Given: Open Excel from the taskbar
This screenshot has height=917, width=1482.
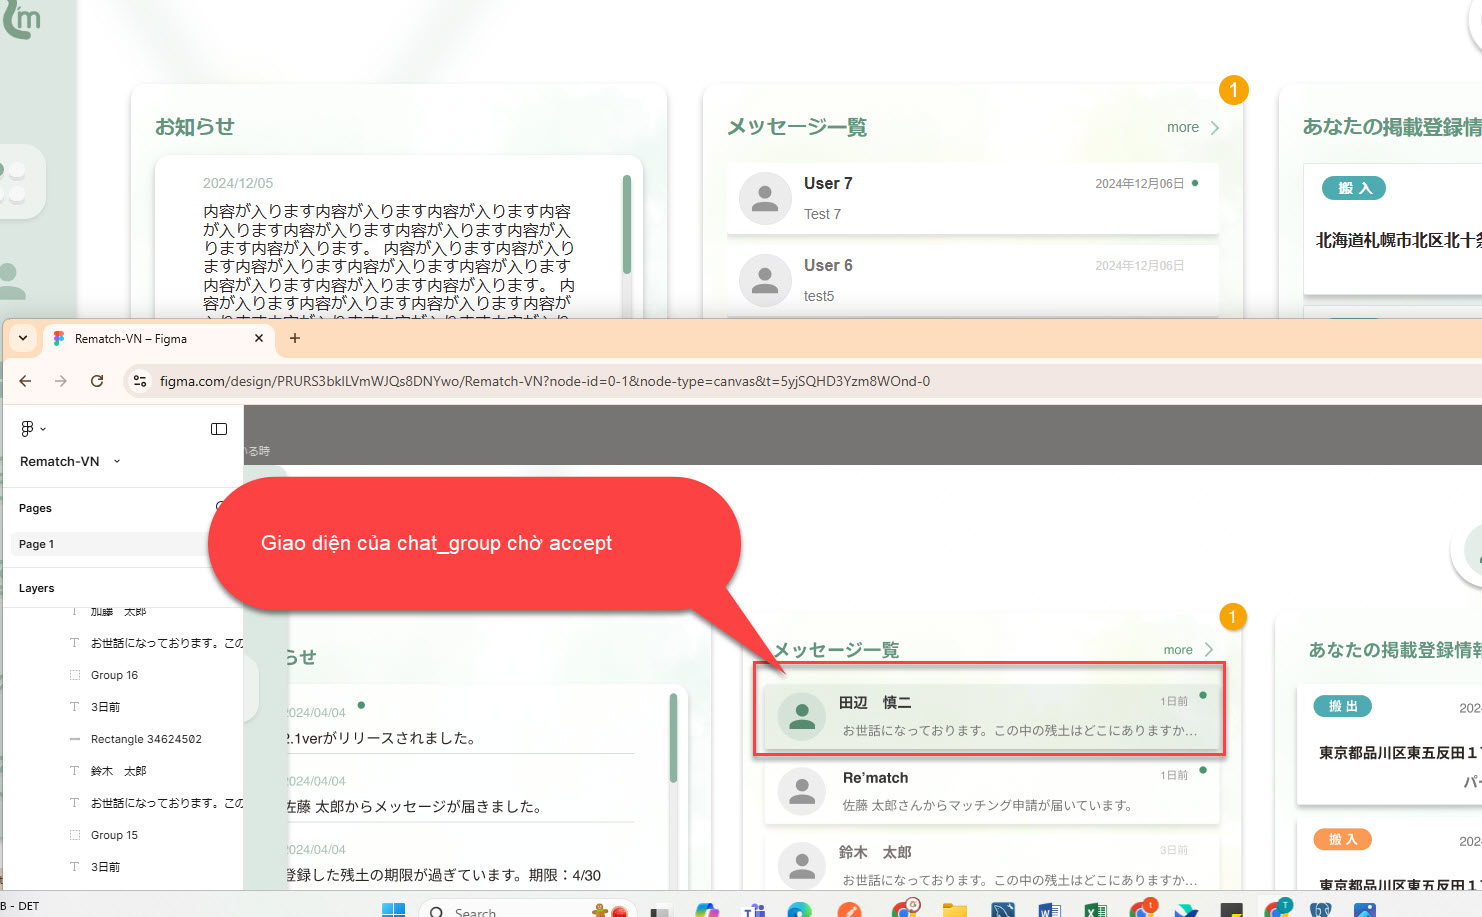Looking at the screenshot, I should coord(1095,909).
